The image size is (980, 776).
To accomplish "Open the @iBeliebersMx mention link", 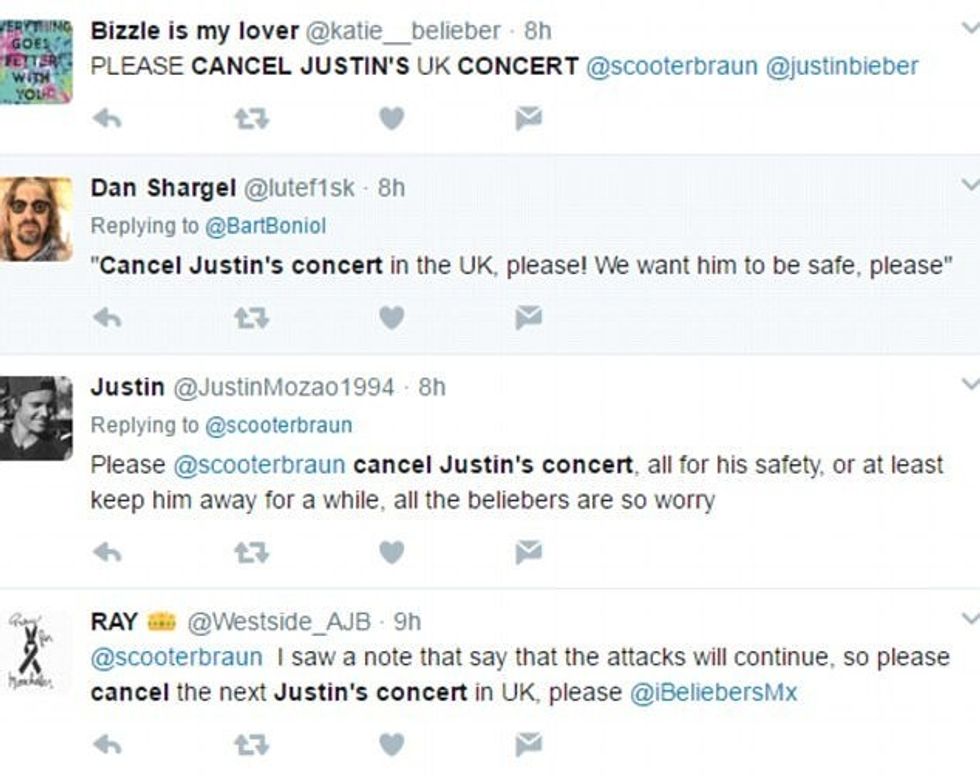I will tap(713, 692).
